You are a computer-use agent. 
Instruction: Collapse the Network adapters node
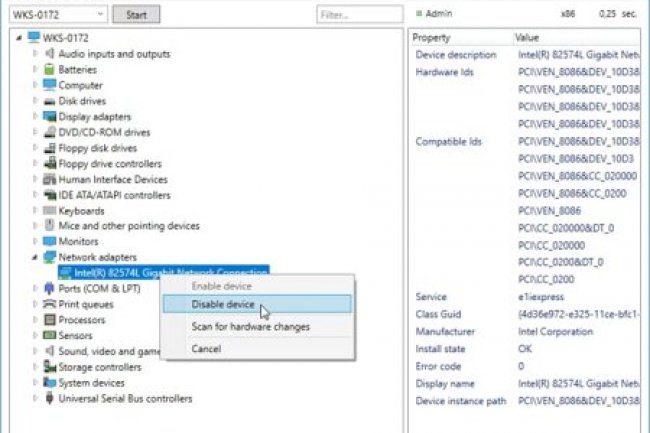(x=36, y=257)
